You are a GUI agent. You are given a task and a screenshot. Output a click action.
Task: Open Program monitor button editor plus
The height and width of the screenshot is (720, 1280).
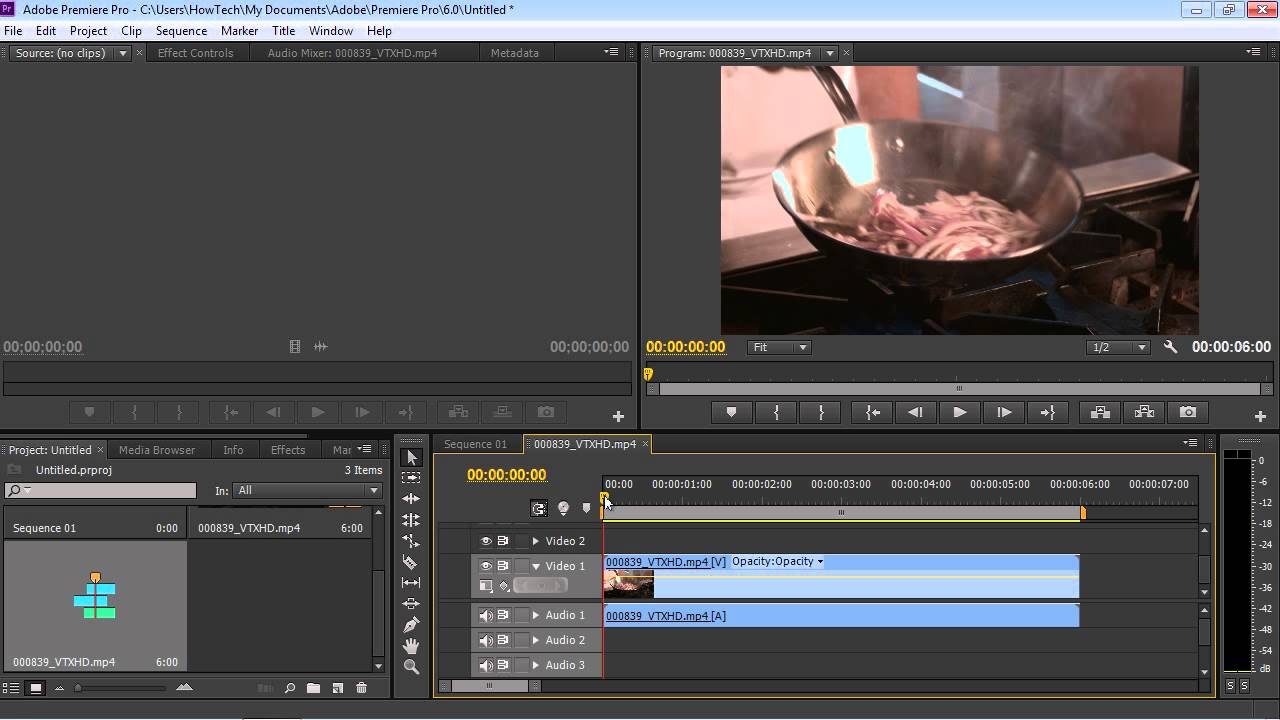tap(1260, 416)
